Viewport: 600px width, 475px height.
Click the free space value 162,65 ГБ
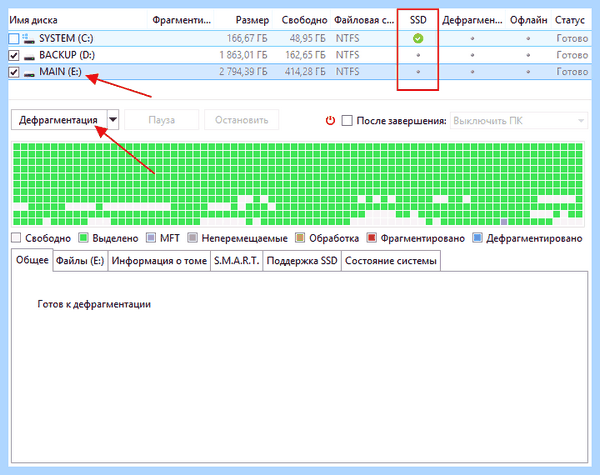[x=305, y=55]
